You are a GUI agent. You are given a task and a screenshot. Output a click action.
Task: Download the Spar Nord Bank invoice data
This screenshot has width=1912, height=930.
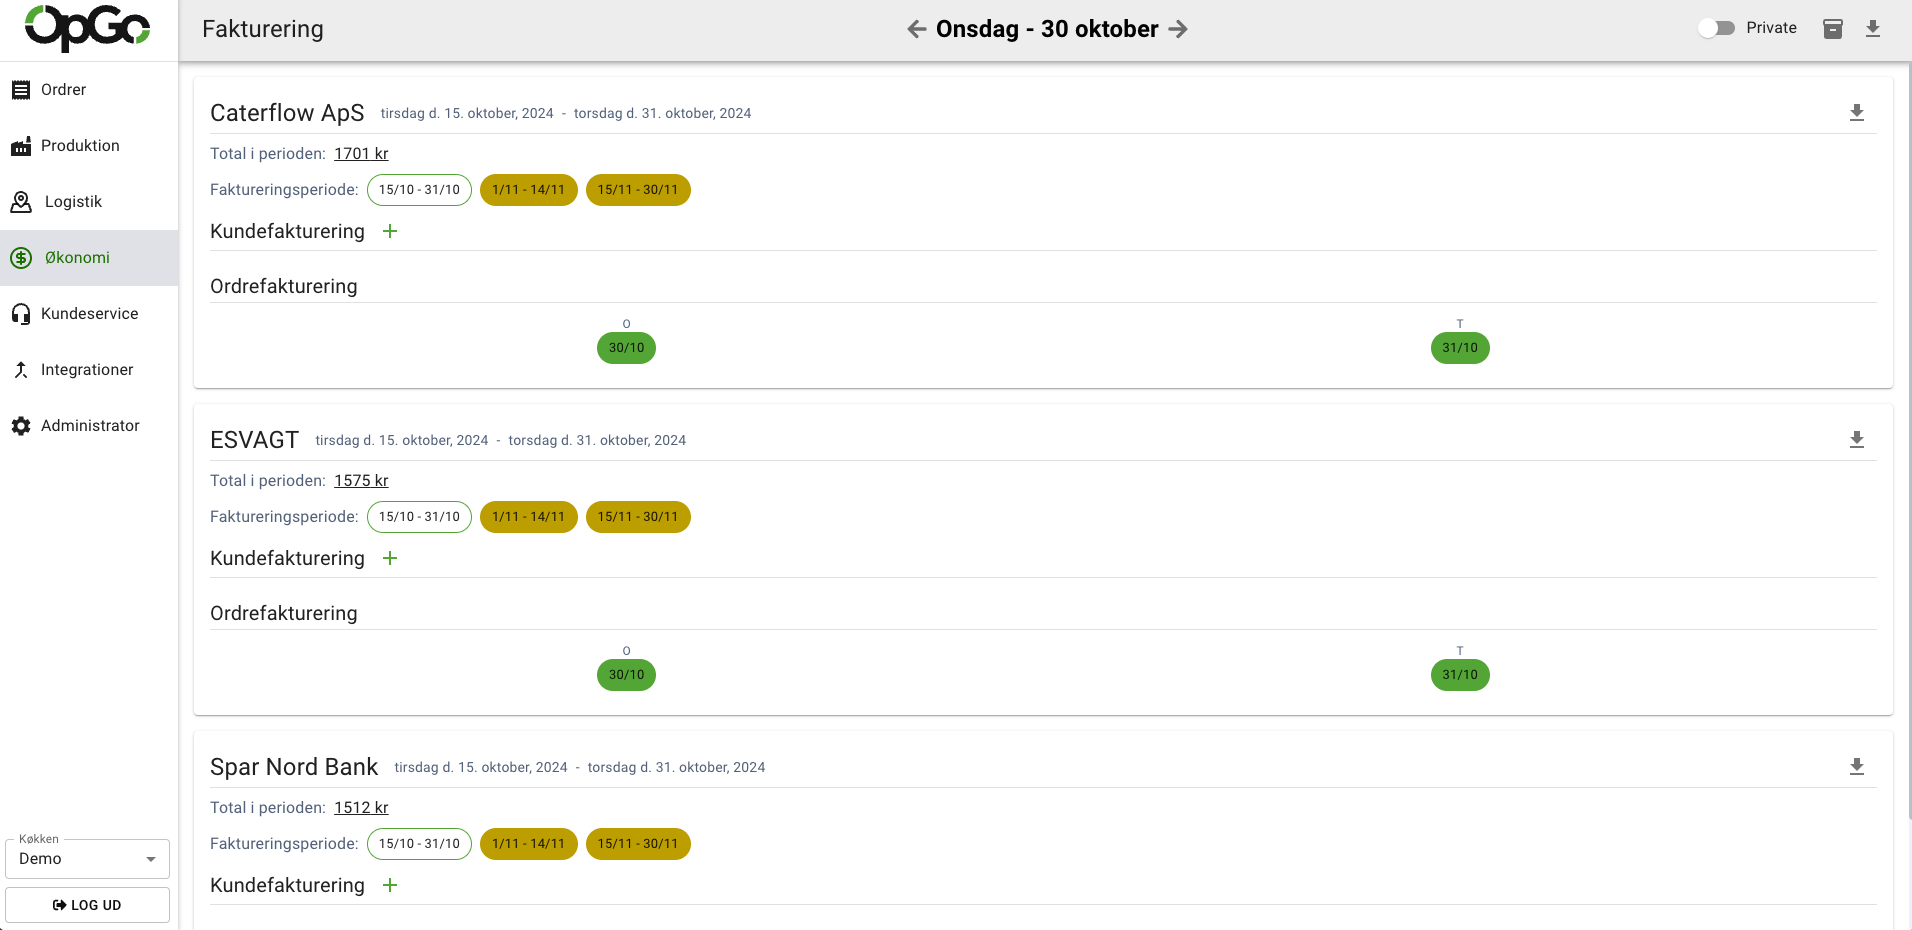(1857, 767)
